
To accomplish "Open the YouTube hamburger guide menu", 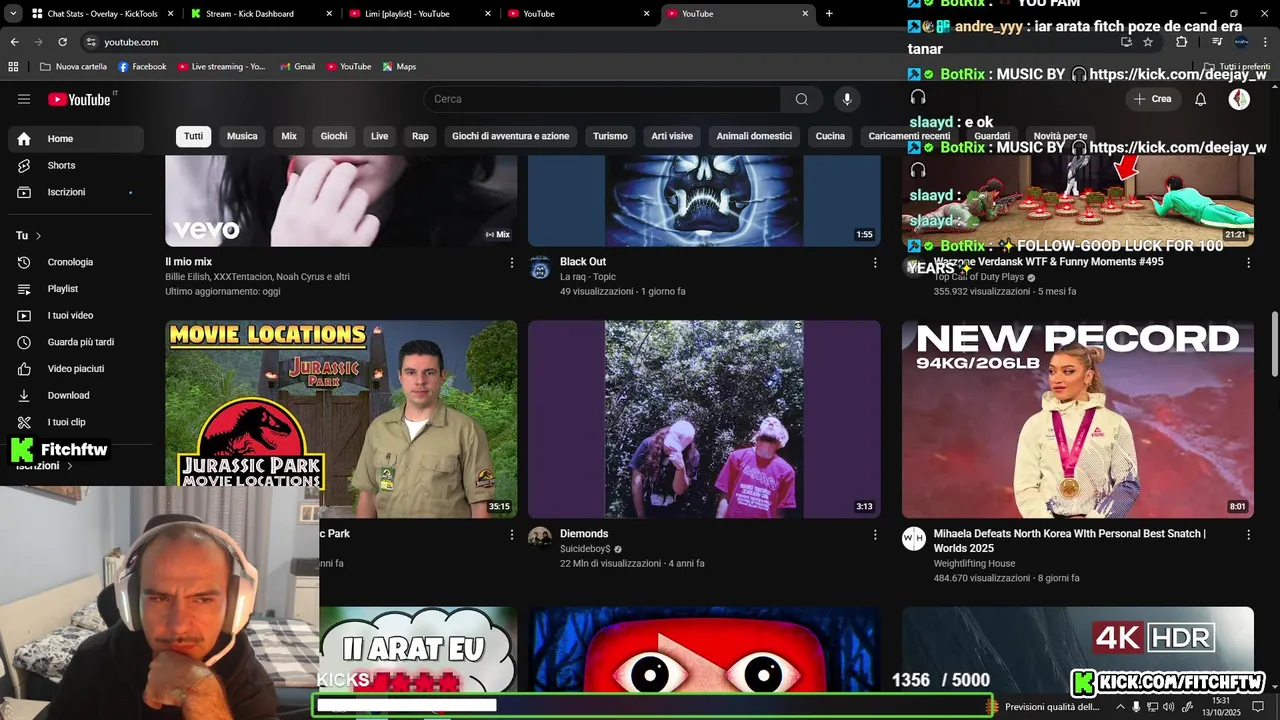I will point(24,99).
